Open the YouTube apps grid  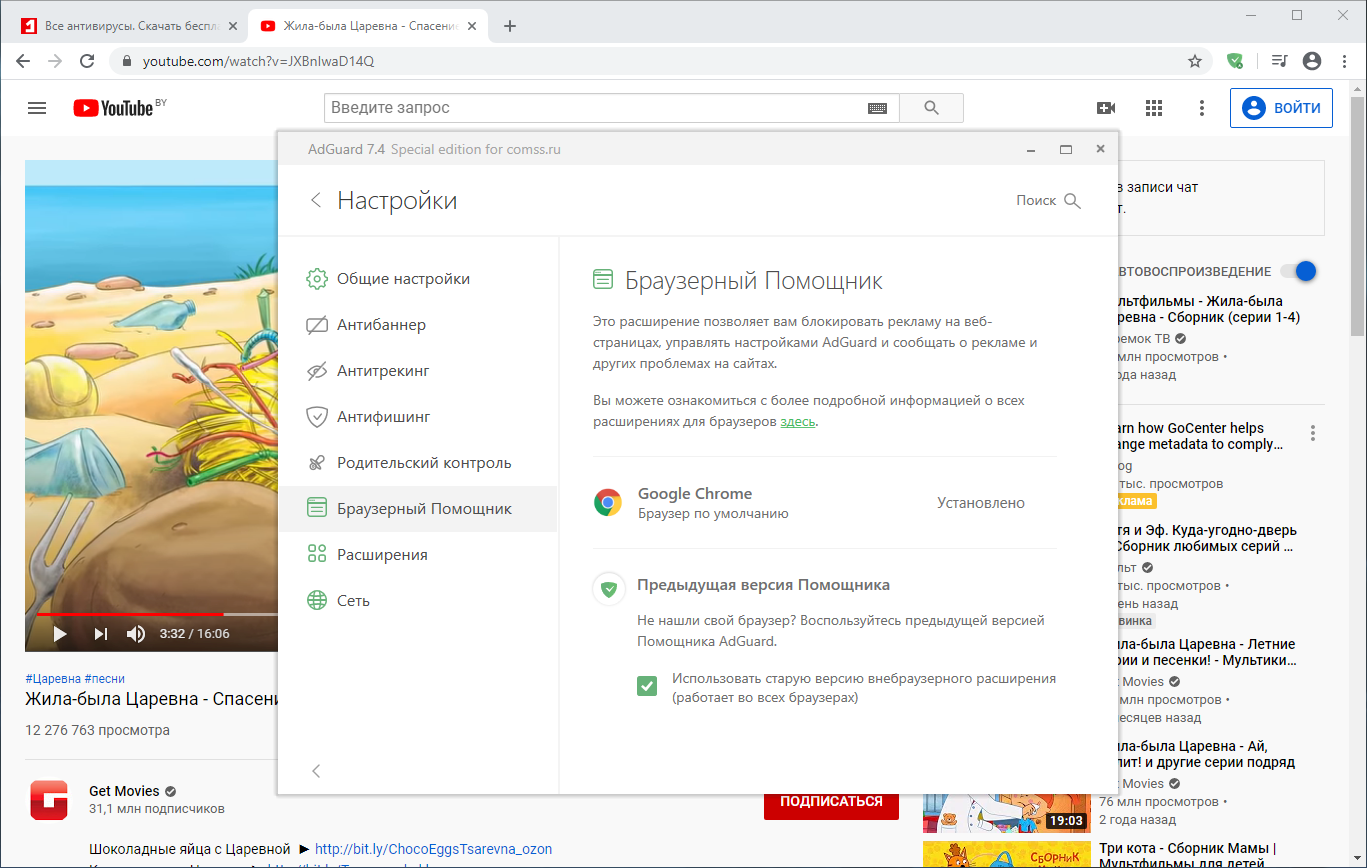coord(1154,108)
